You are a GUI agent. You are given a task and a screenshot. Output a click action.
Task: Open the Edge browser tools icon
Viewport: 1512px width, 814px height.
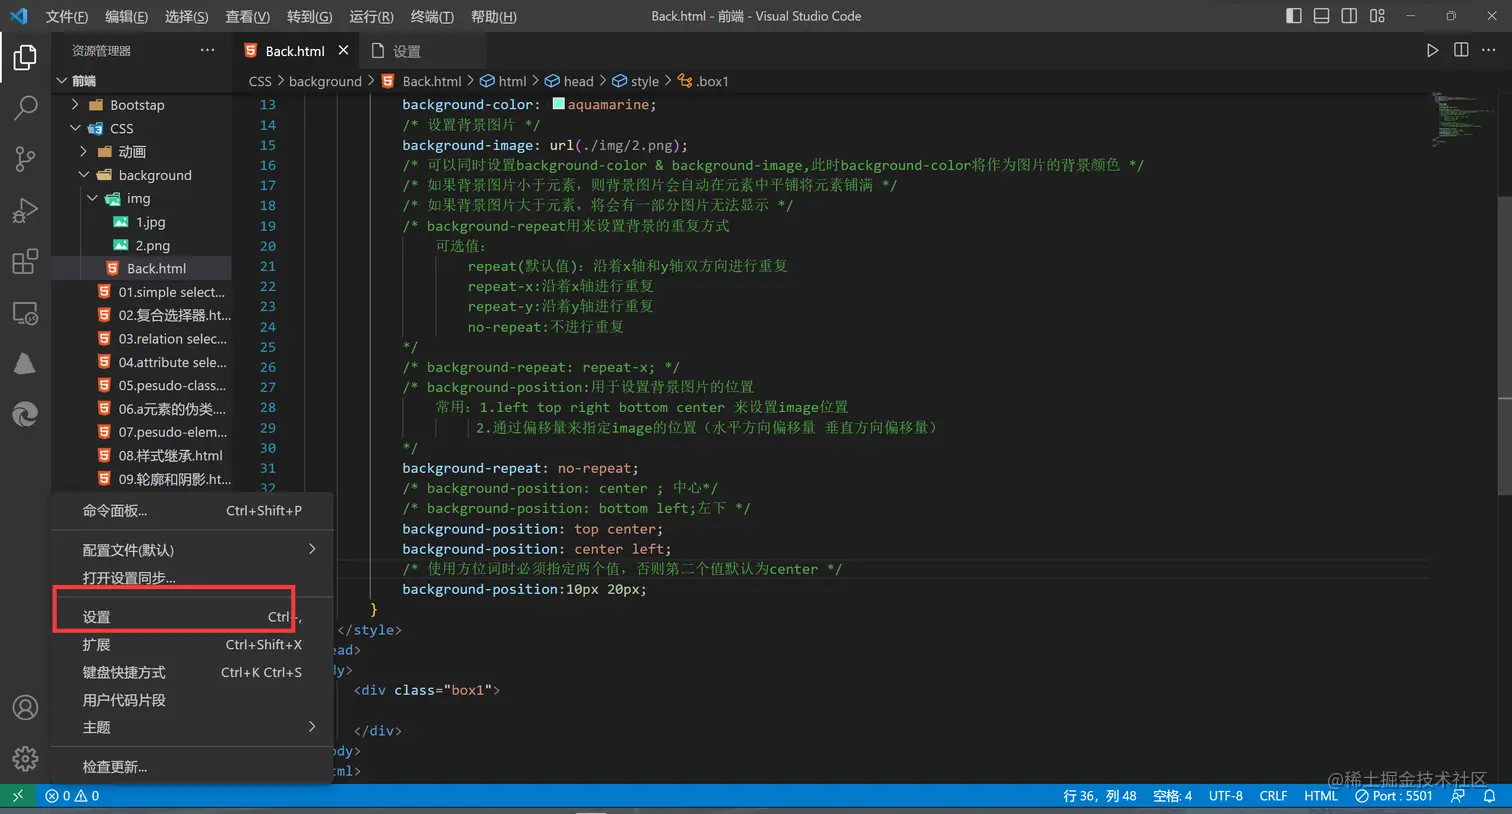point(25,414)
